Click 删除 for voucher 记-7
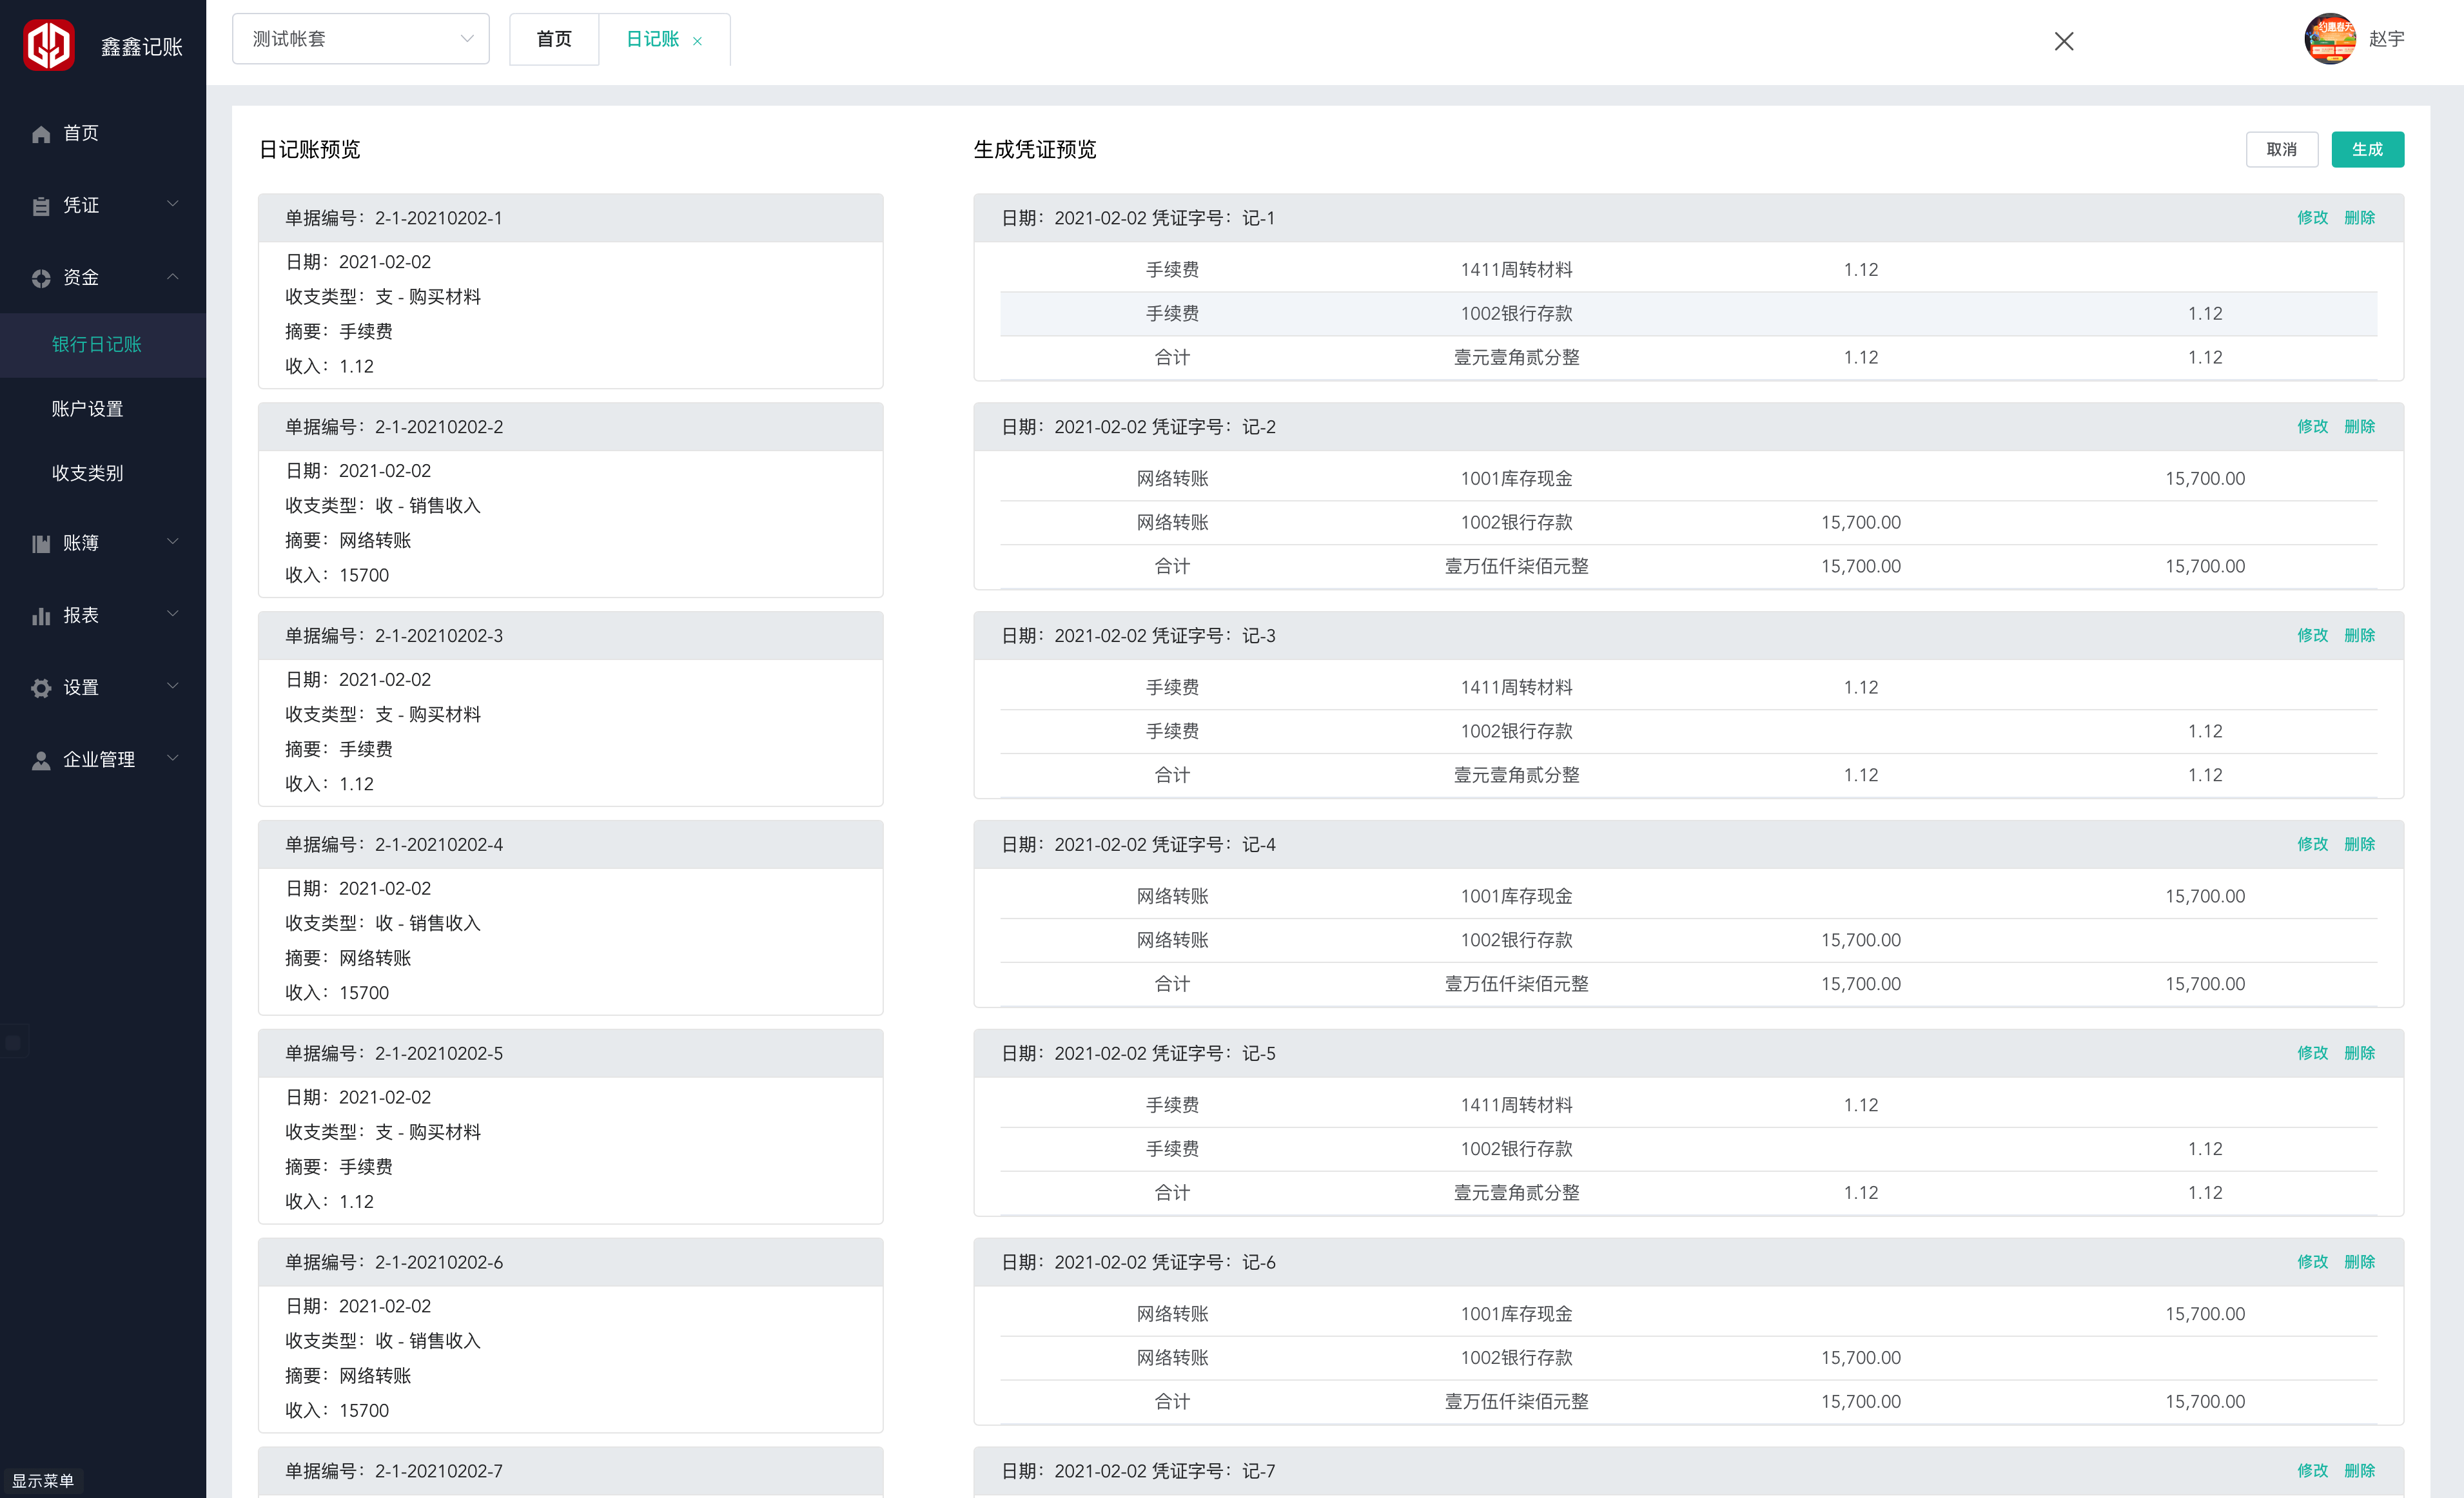Viewport: 2464px width, 1498px height. pos(2359,1472)
